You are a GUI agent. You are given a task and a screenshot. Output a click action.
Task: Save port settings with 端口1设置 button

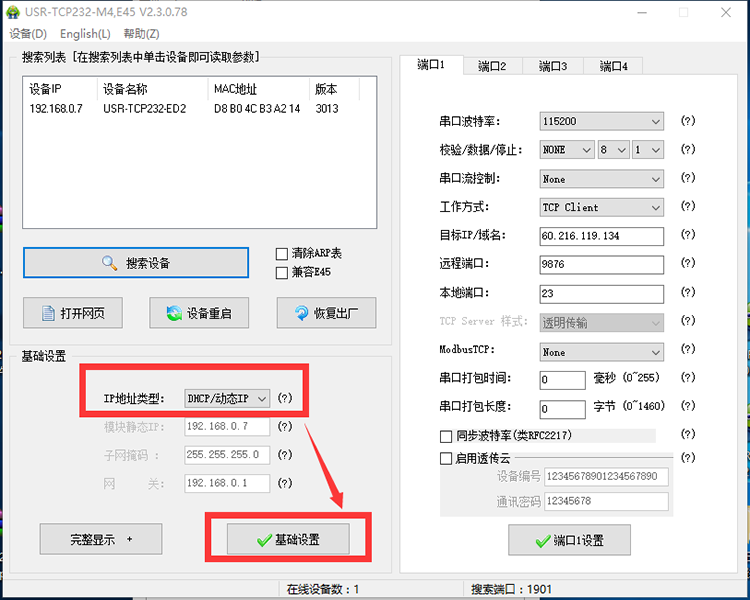pos(569,540)
